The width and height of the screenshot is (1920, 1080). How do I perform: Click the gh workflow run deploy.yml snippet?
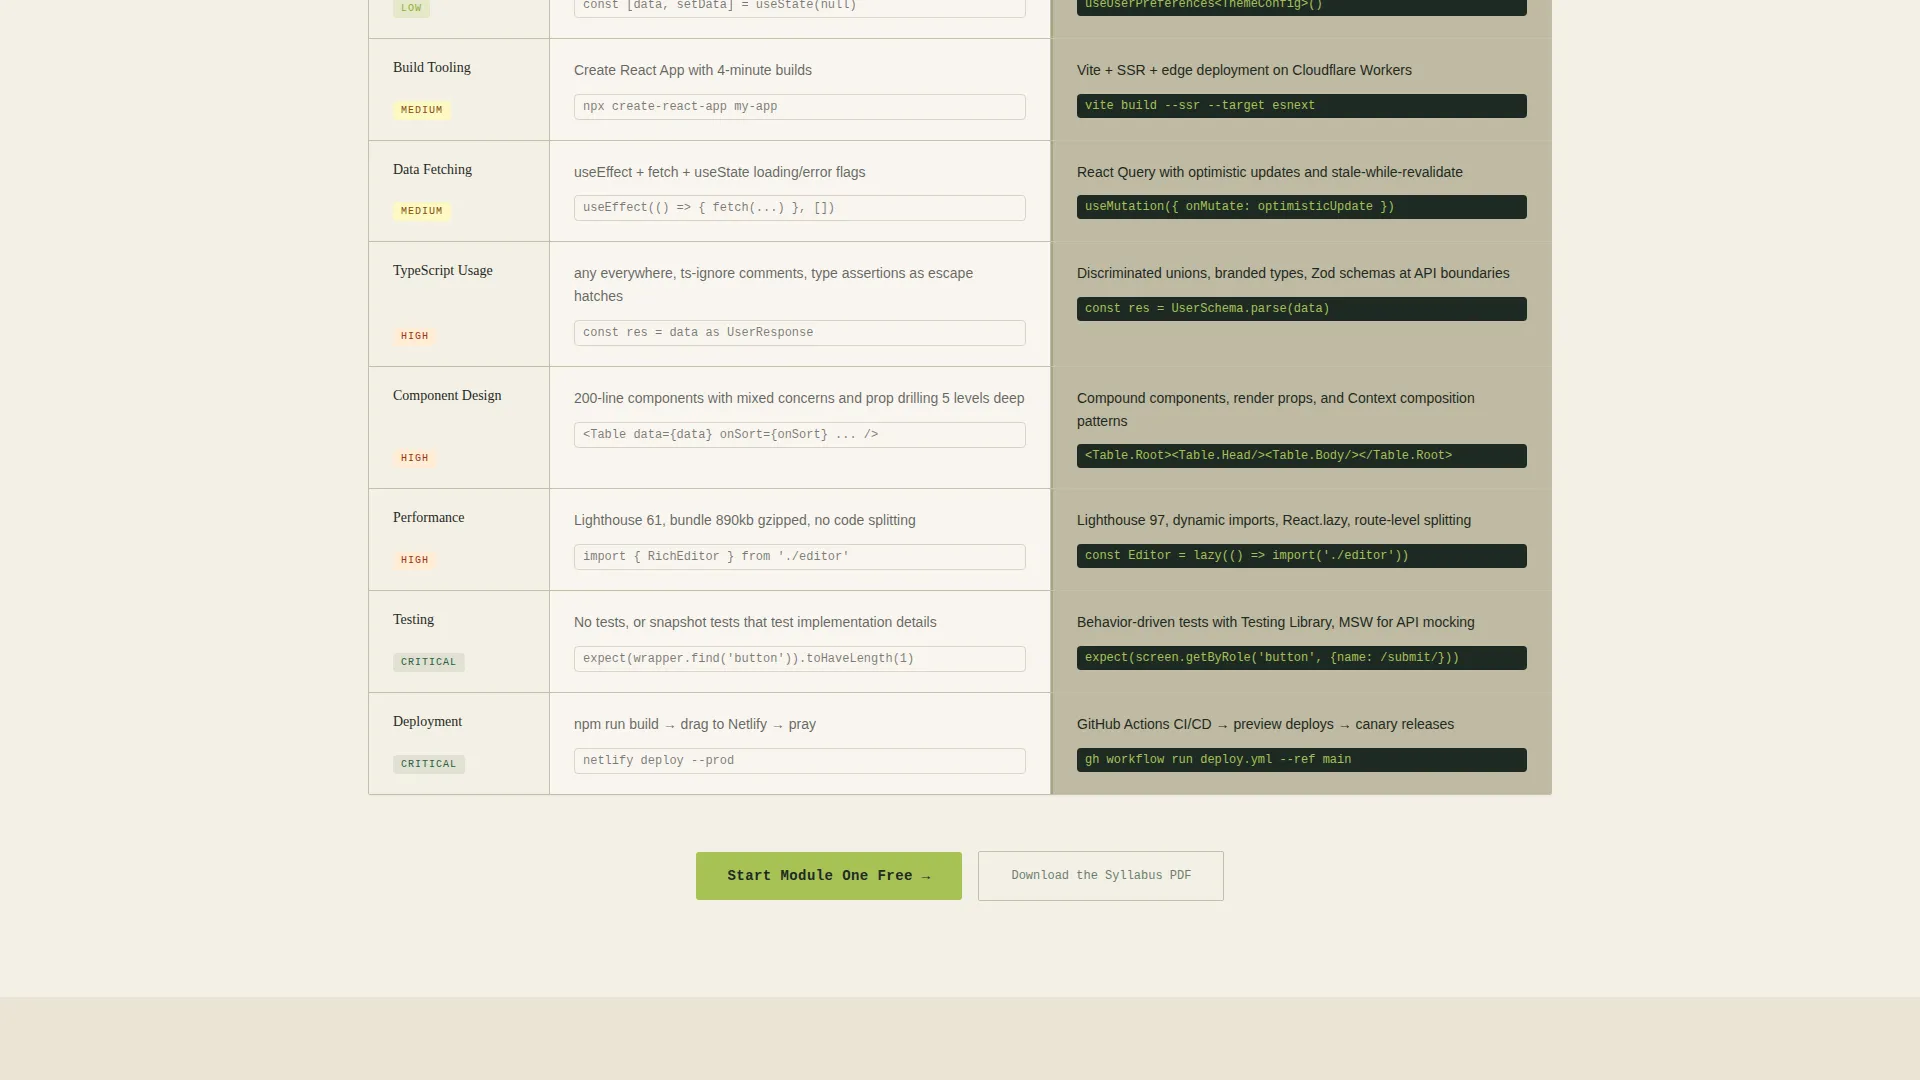coord(1301,760)
